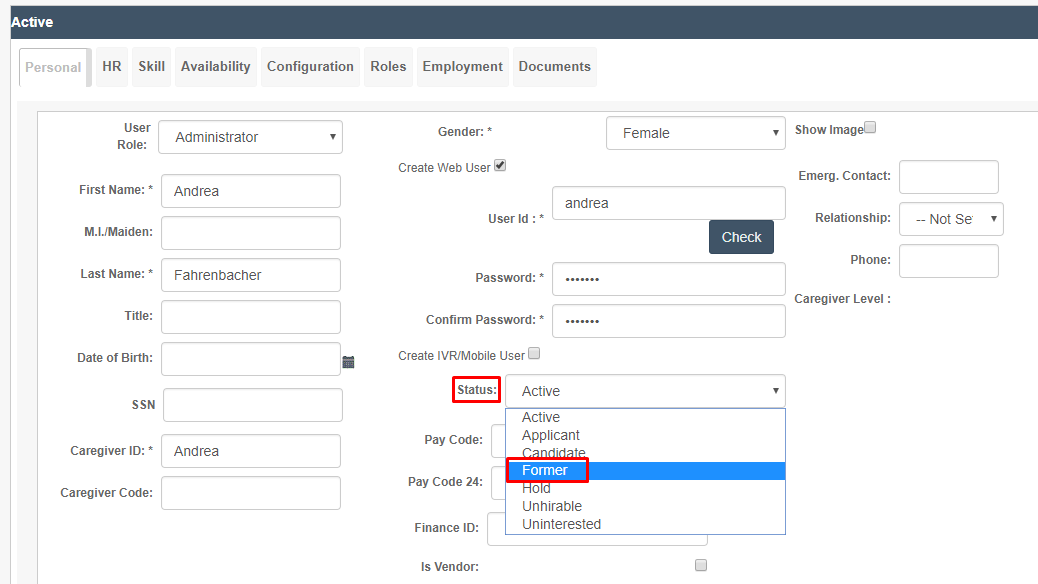The image size is (1038, 584).
Task: Tick the Is Vendor checkbox
Action: click(x=701, y=565)
